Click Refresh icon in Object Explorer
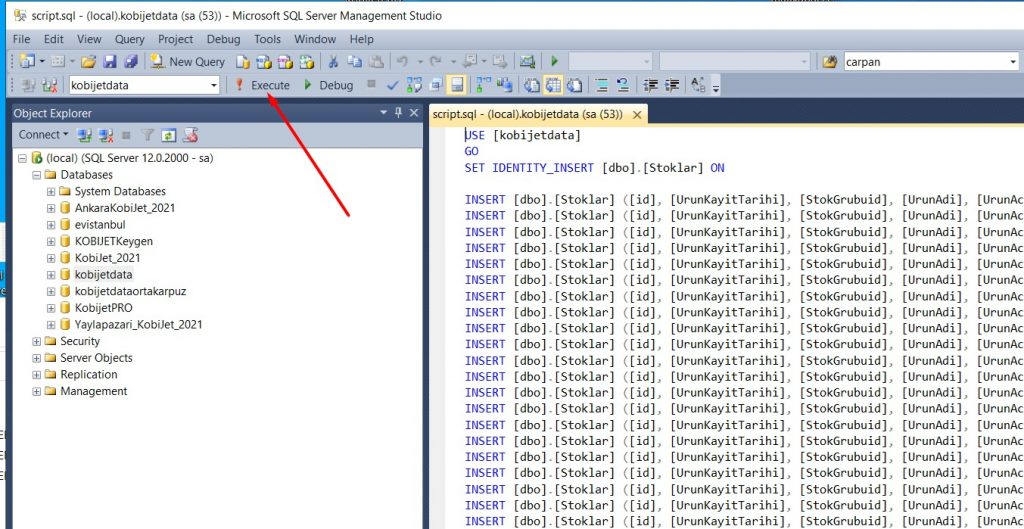Image resolution: width=1024 pixels, height=529 pixels. [x=168, y=135]
